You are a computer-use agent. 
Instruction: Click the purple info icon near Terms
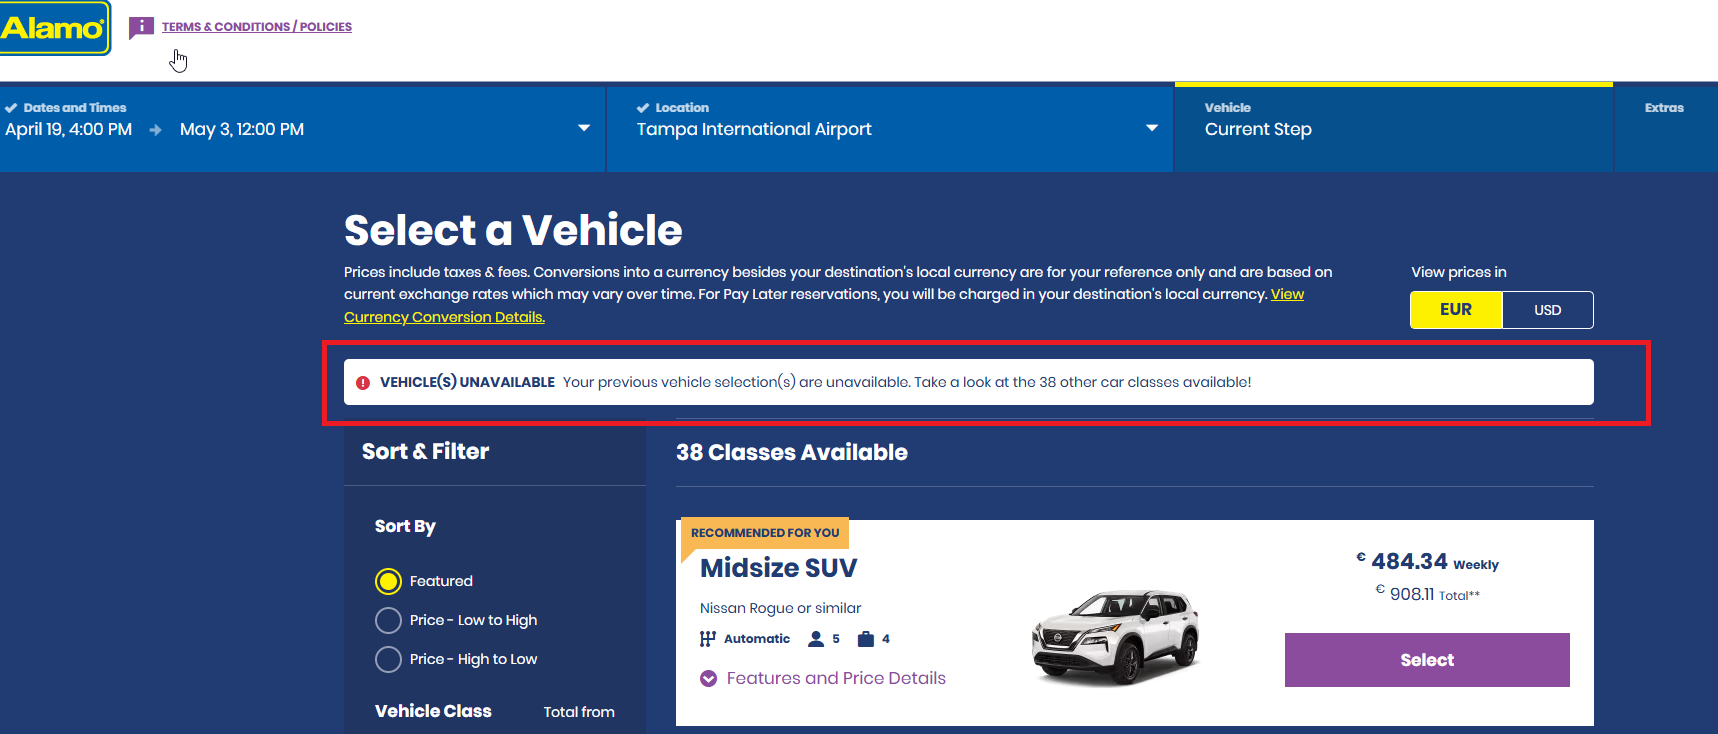pyautogui.click(x=142, y=27)
